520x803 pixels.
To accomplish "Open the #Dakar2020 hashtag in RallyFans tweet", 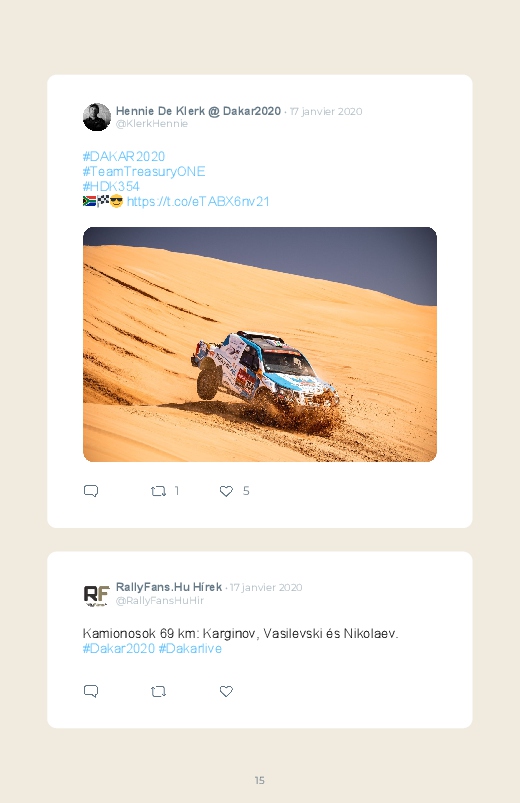I will [119, 648].
